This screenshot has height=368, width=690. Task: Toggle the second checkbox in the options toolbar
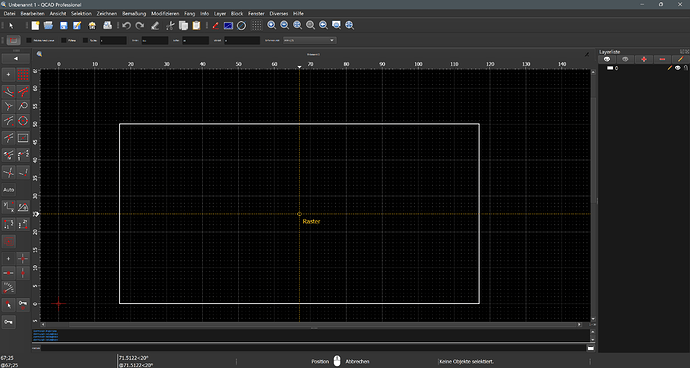(x=63, y=40)
